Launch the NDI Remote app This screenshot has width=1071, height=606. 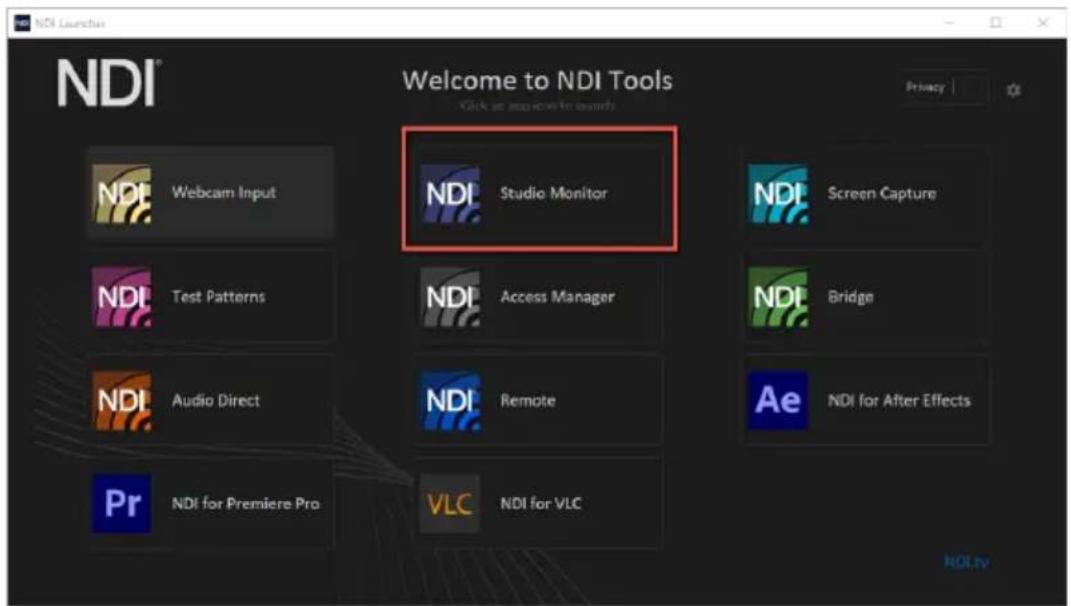point(538,400)
